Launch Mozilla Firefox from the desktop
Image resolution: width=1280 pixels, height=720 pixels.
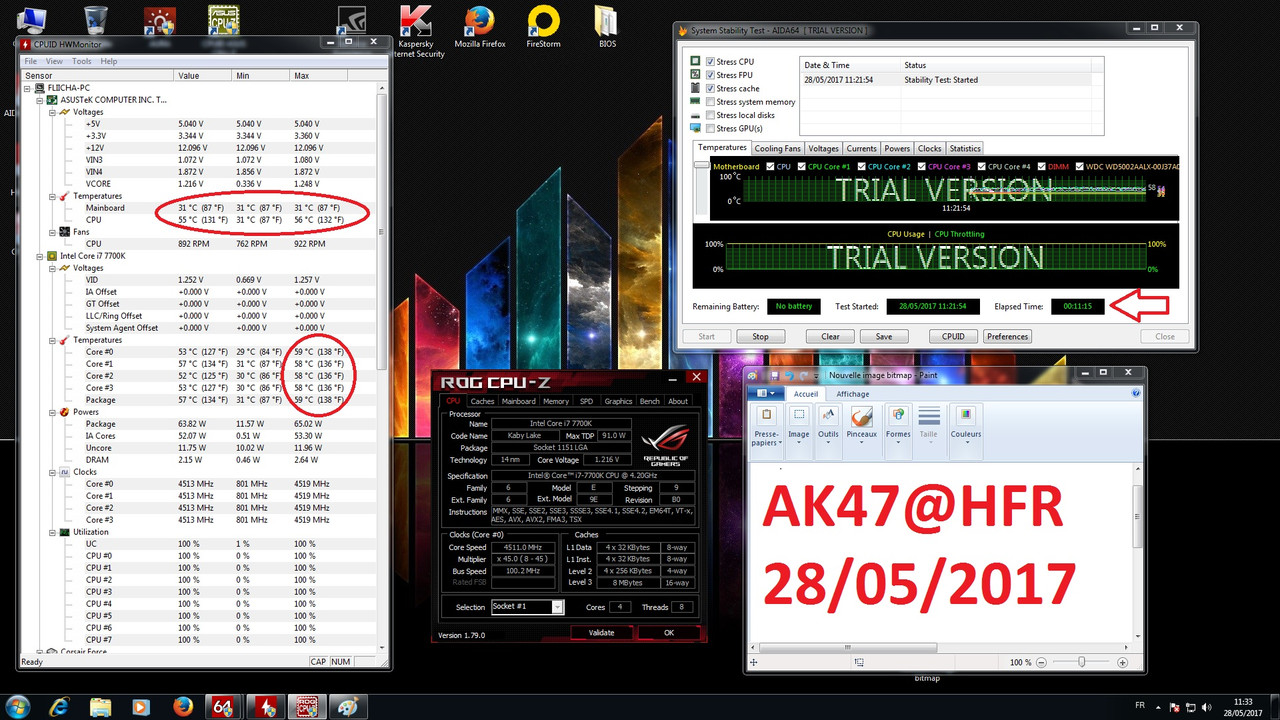pyautogui.click(x=478, y=22)
